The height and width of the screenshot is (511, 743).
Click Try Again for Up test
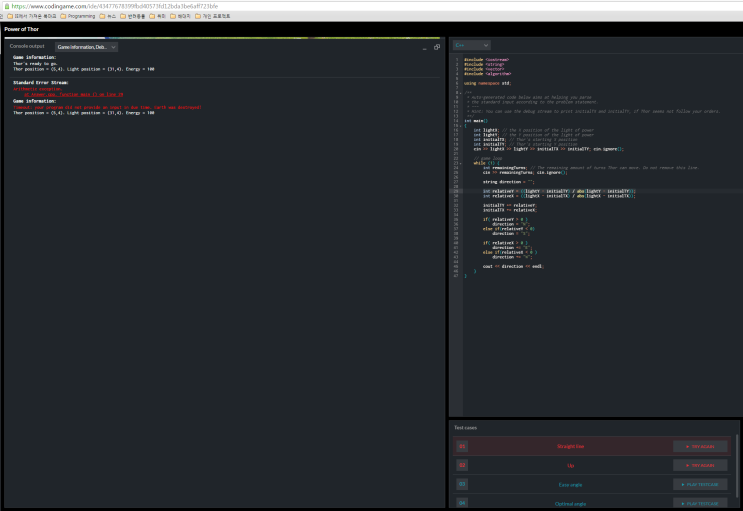click(x=700, y=465)
